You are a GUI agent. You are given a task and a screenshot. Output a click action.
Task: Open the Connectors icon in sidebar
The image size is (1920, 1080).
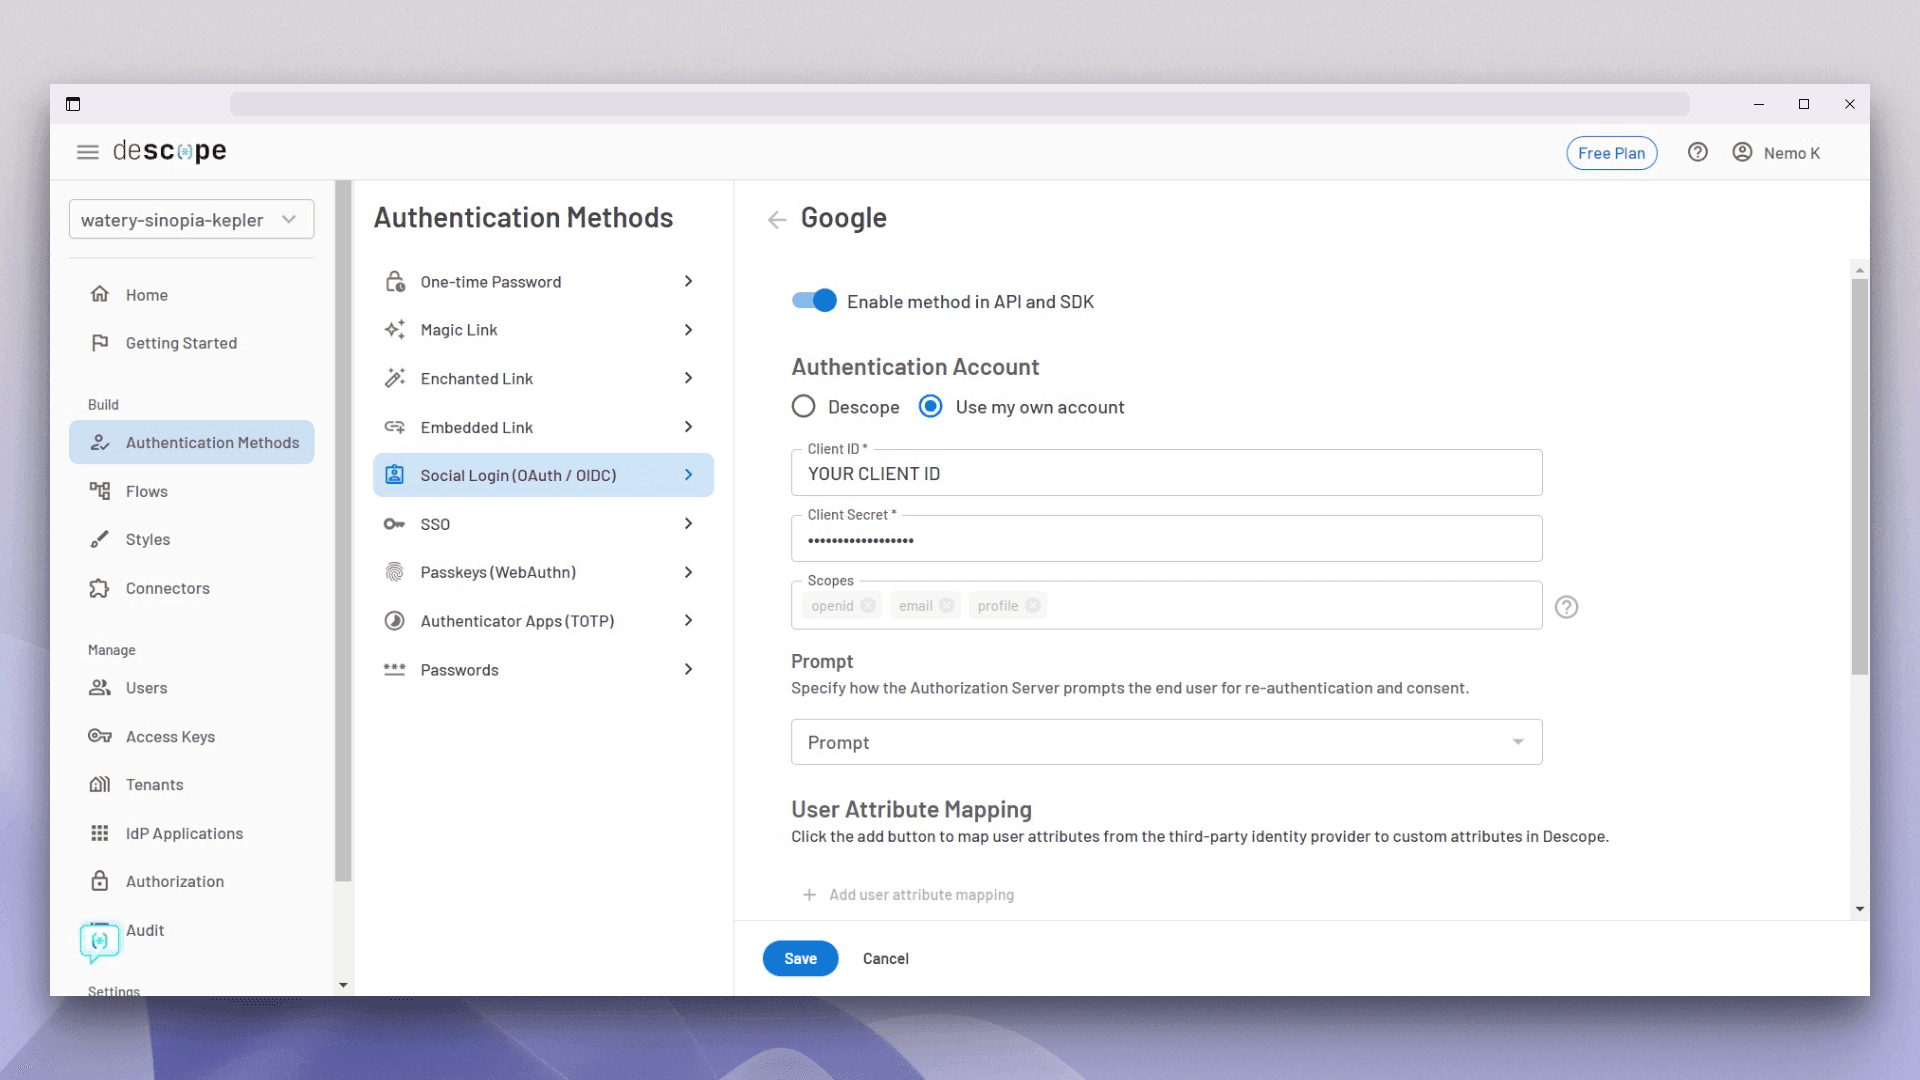[100, 588]
